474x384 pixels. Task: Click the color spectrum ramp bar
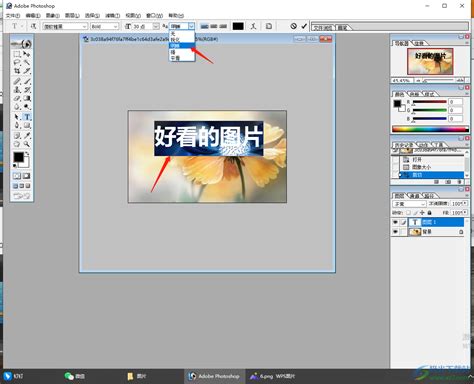pyautogui.click(x=430, y=129)
